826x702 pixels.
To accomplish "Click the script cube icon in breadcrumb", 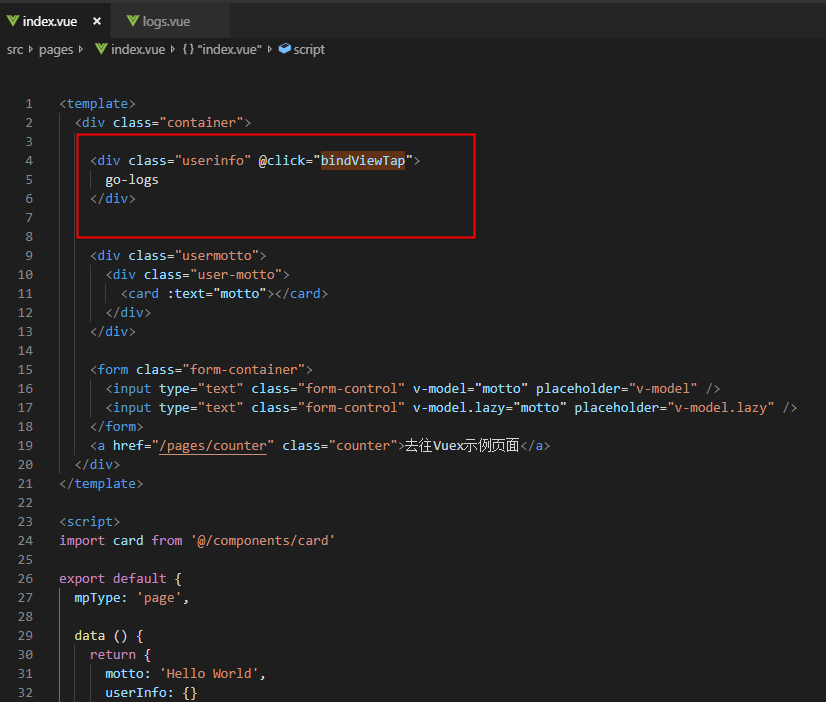I will [284, 48].
